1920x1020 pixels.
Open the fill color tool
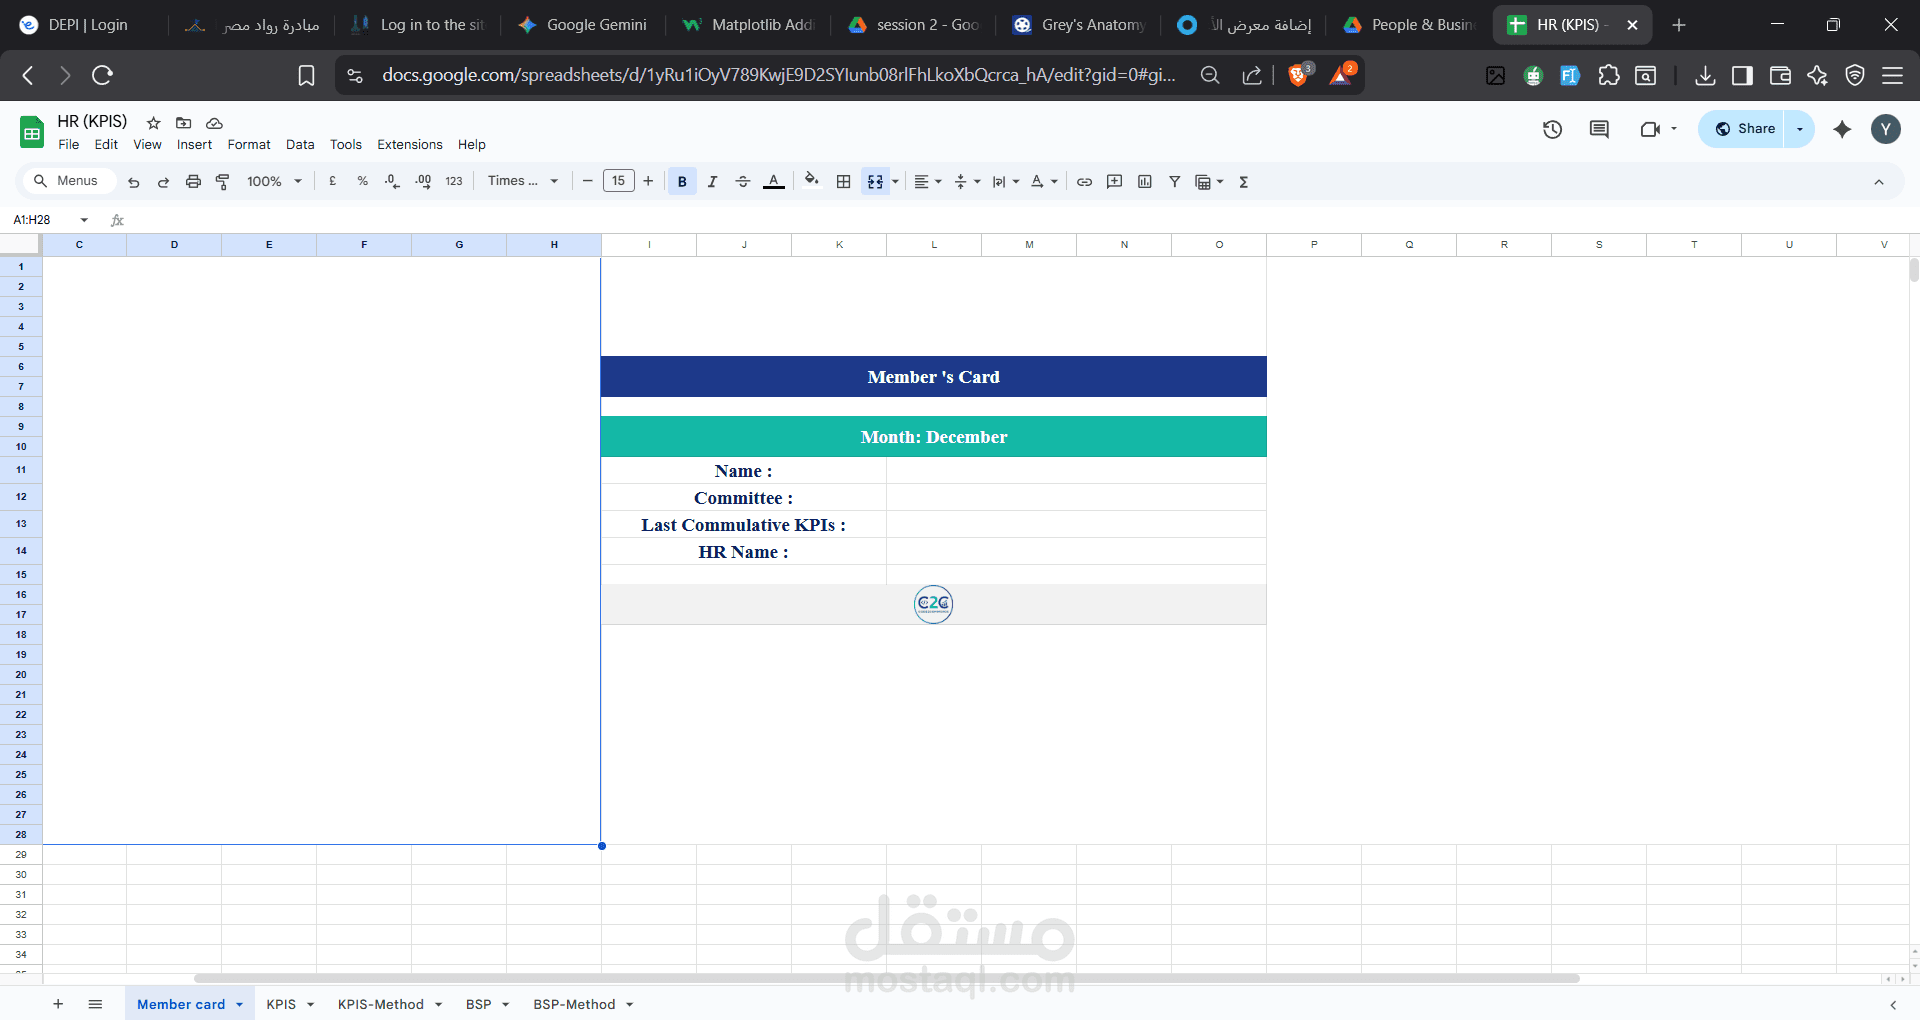(x=810, y=181)
